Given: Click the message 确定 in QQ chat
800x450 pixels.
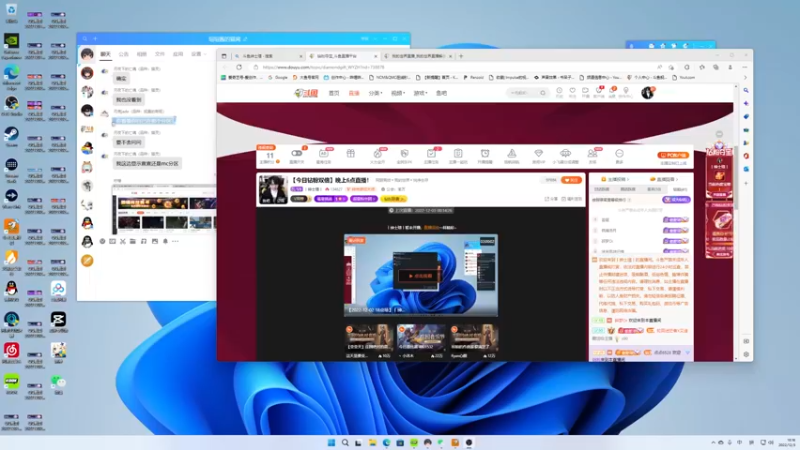Looking at the screenshot, I should click(121, 79).
